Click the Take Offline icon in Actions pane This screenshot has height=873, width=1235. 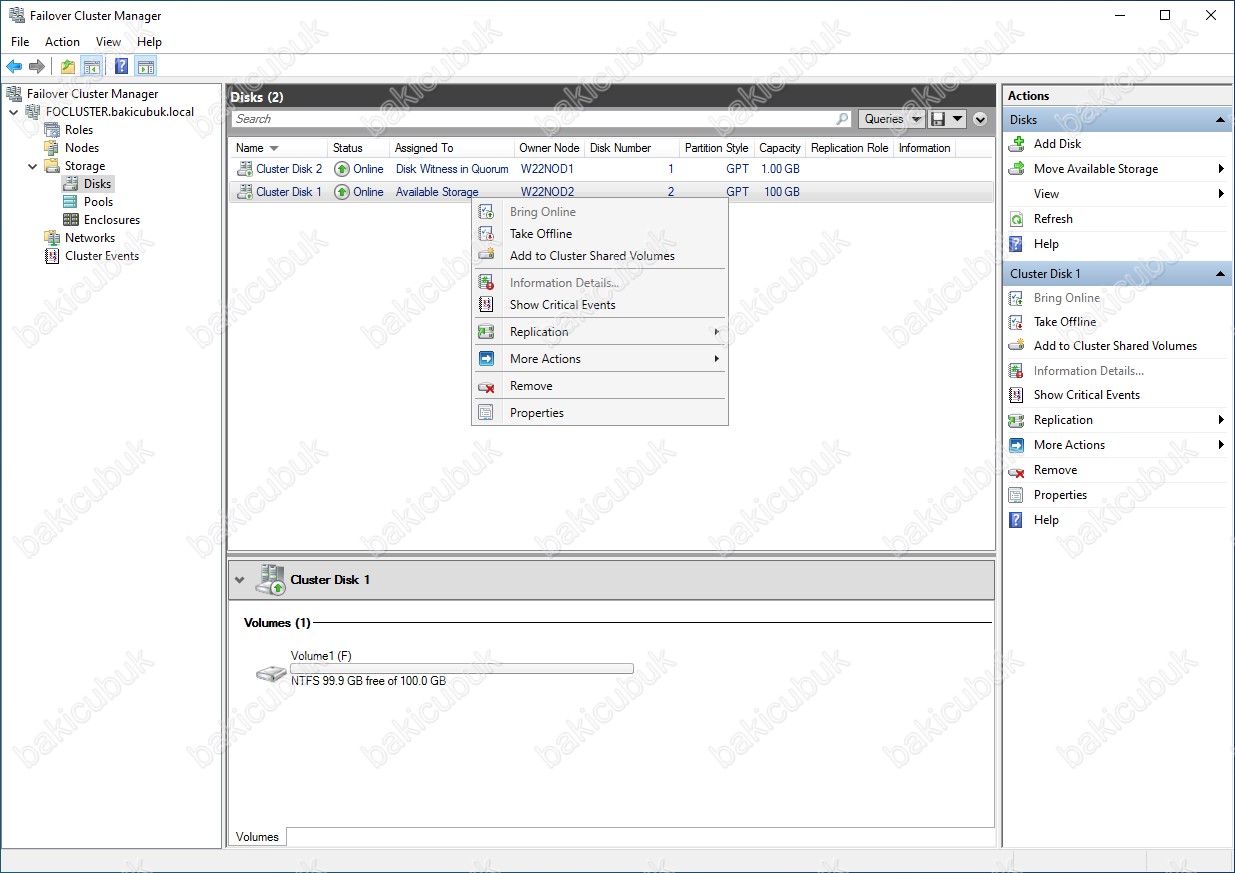click(1016, 322)
